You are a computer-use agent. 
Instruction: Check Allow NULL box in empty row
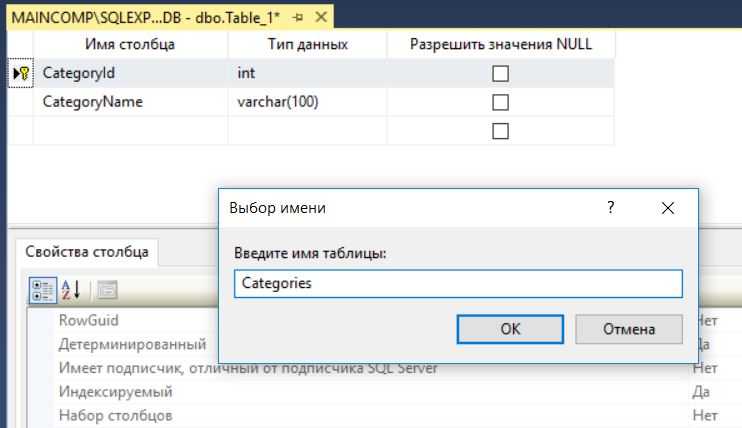501,131
